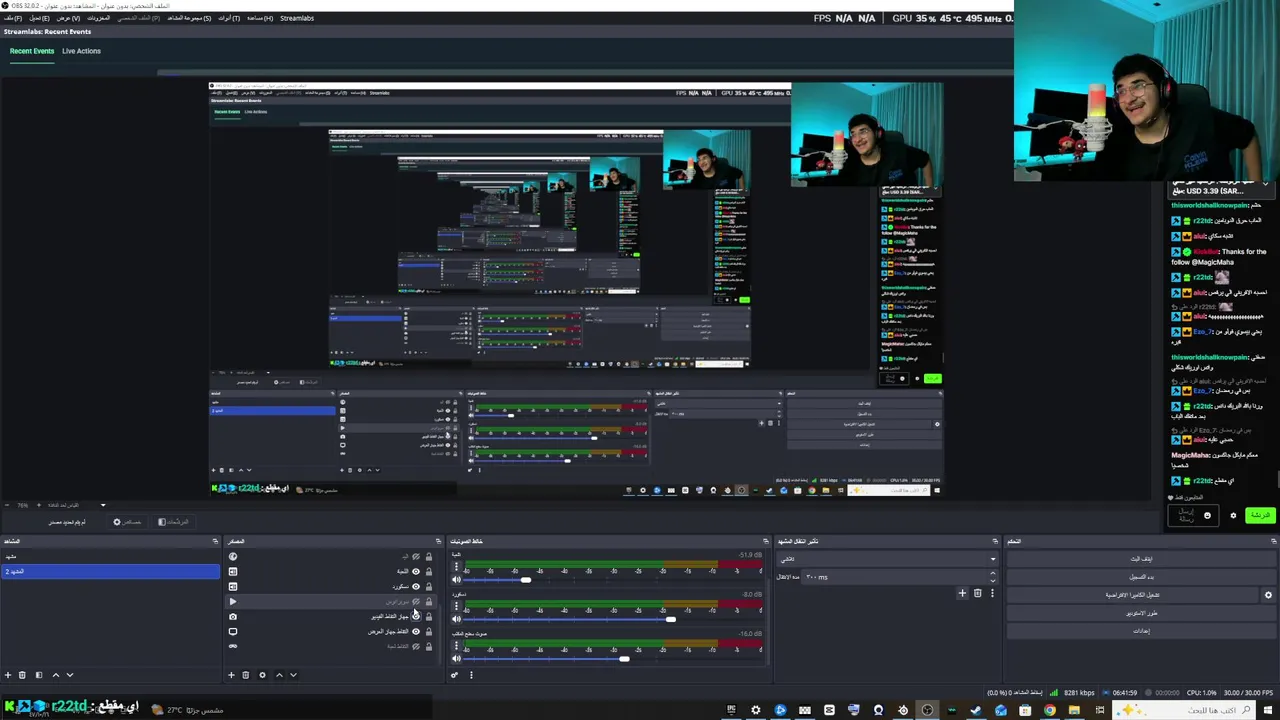Viewport: 1280px width, 720px height.
Task: Unlock the Discord source lock
Action: point(429,587)
